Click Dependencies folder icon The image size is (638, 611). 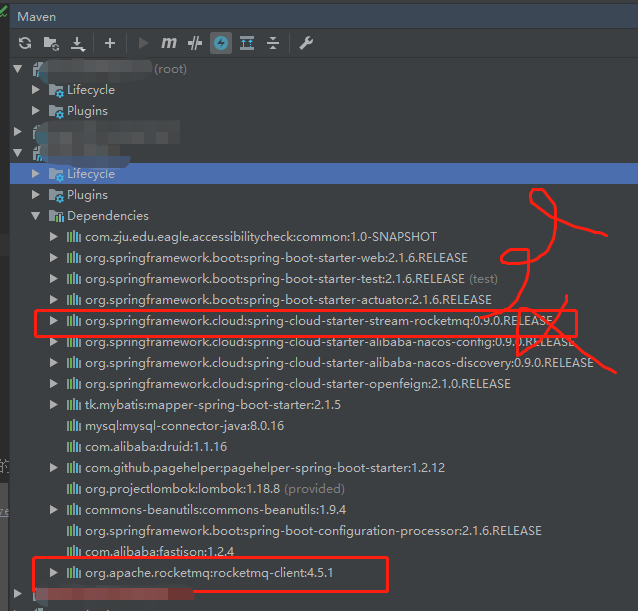[56, 216]
